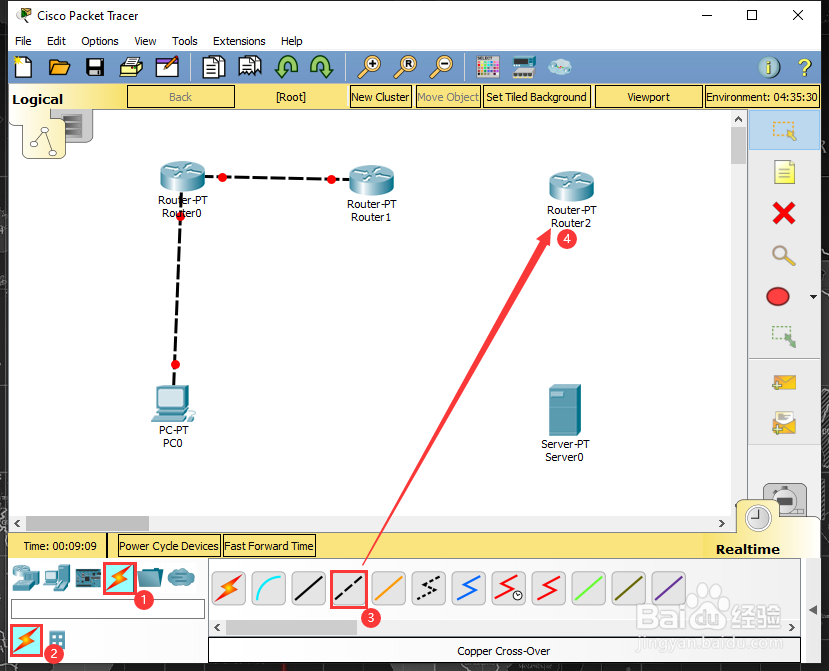Select the Network Devices category
The width and height of the screenshot is (829, 671).
[25, 578]
